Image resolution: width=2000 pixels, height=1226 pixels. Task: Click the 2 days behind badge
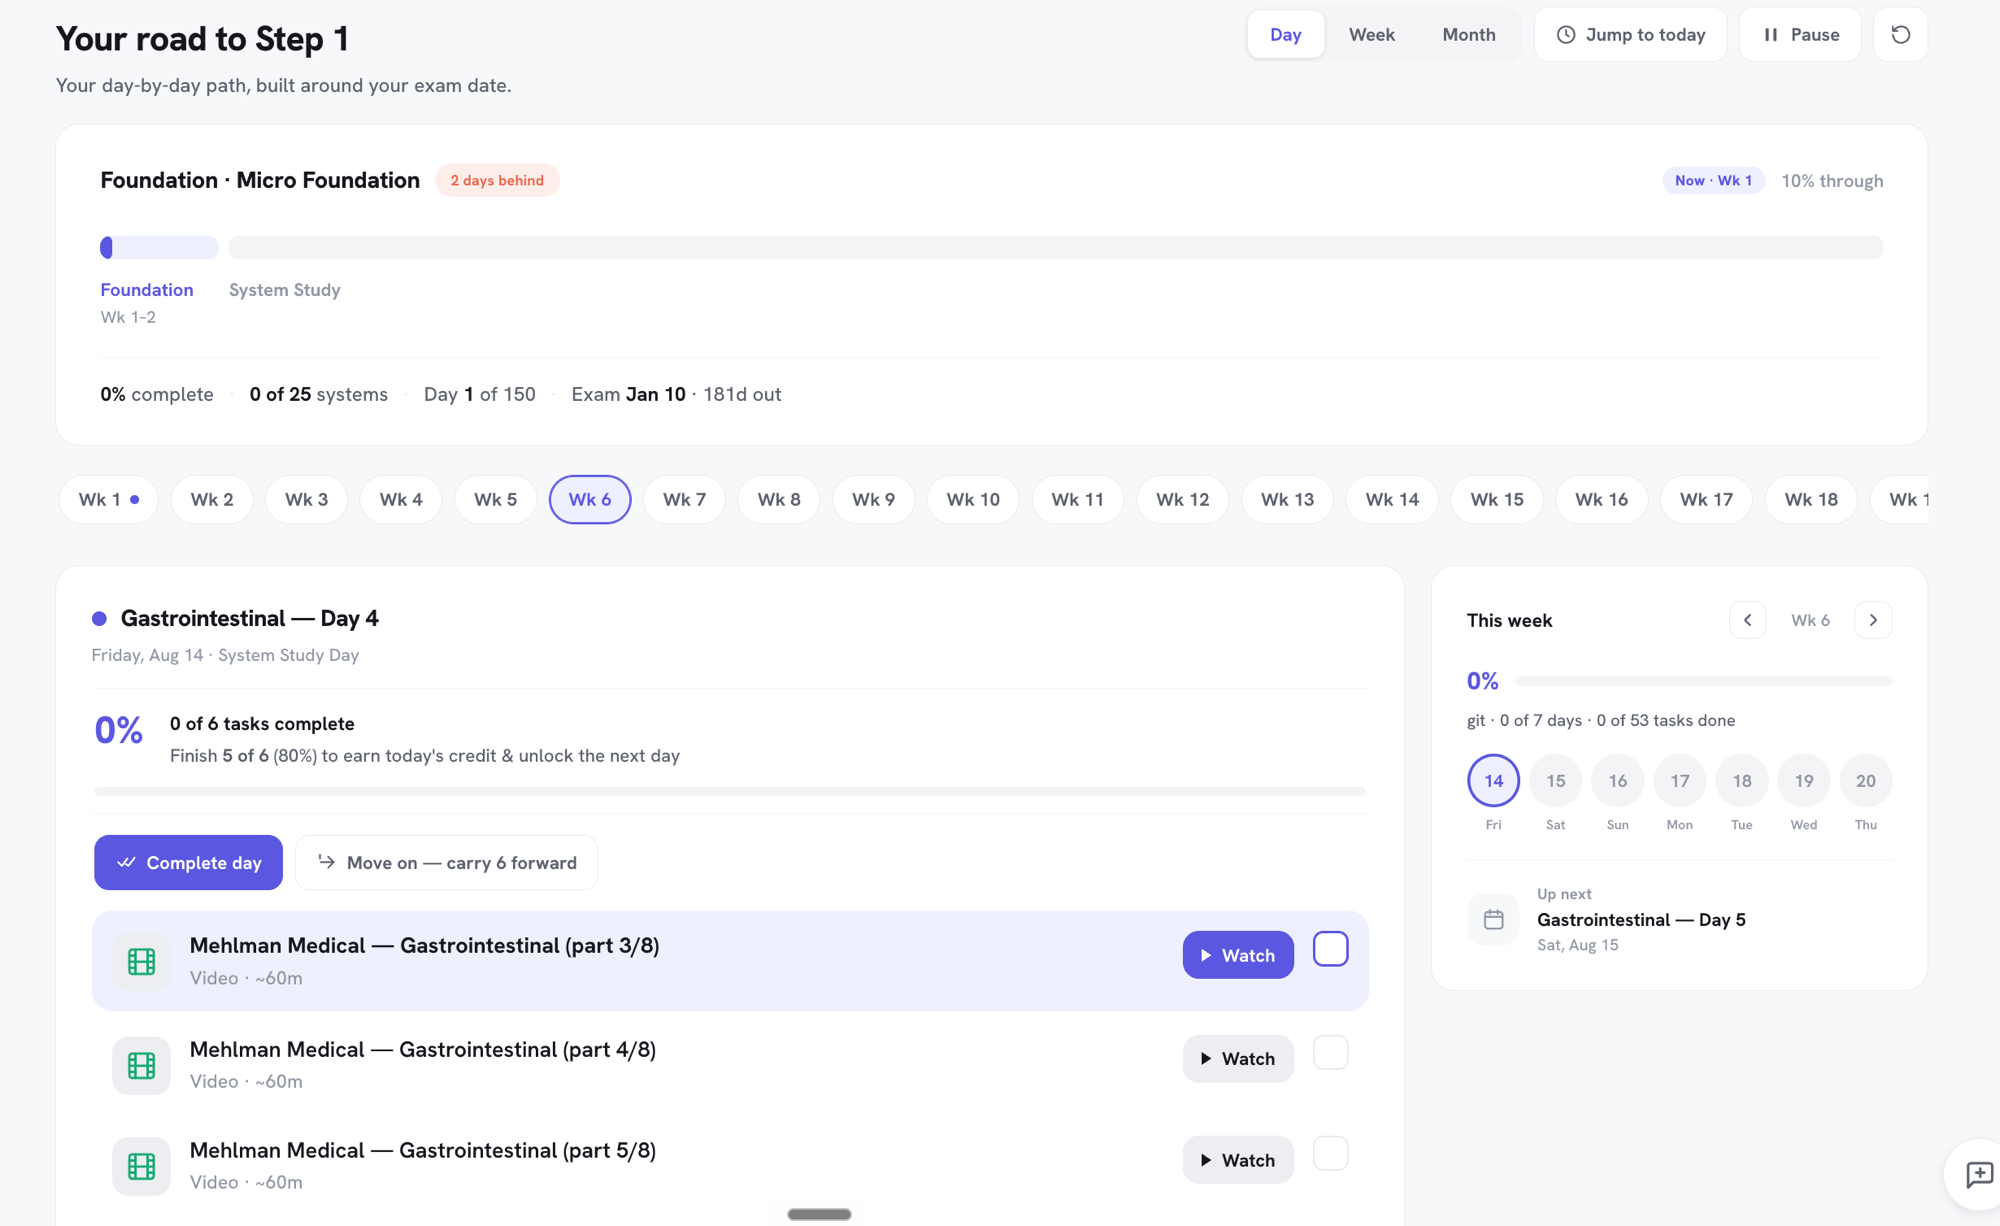[x=497, y=180]
